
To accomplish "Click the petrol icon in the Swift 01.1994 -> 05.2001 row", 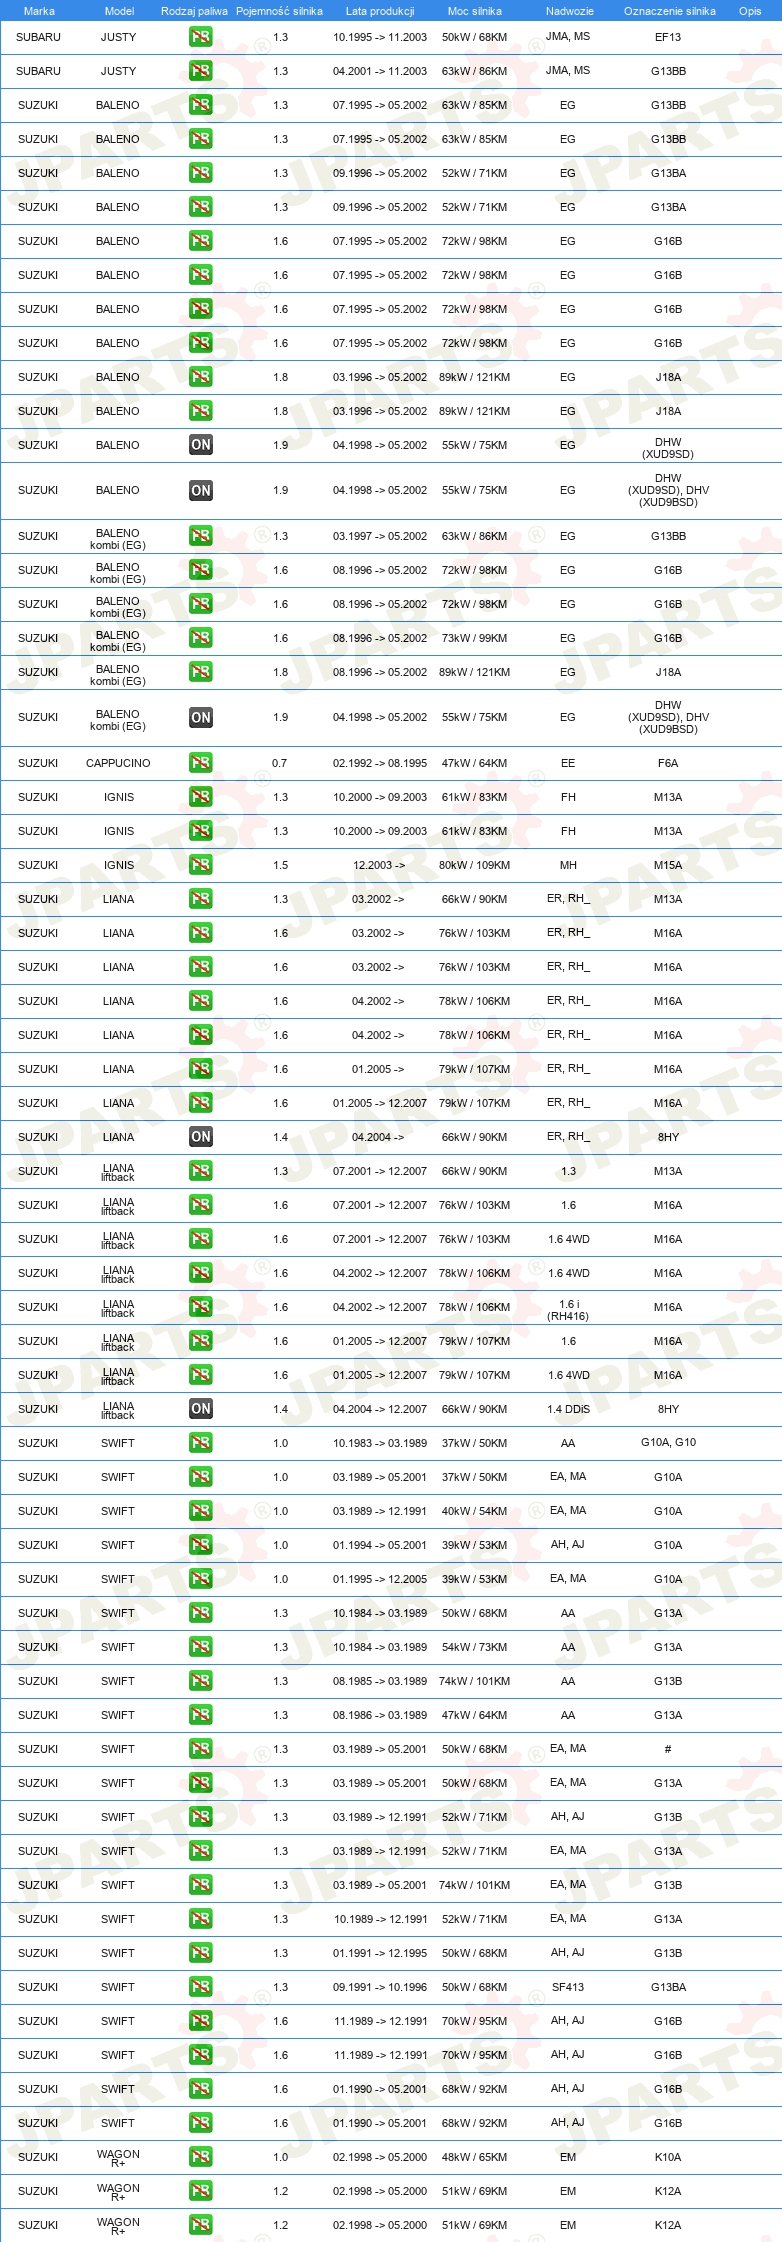I will (201, 1545).
